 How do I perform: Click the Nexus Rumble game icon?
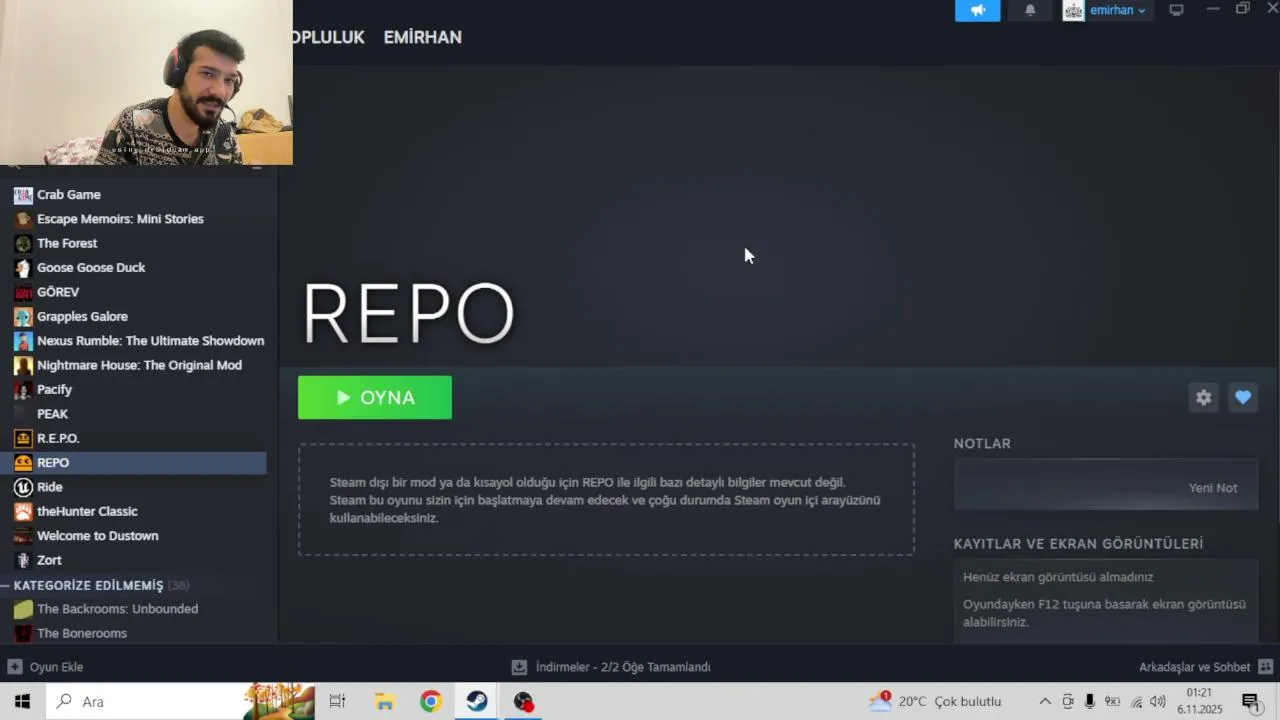tap(23, 341)
